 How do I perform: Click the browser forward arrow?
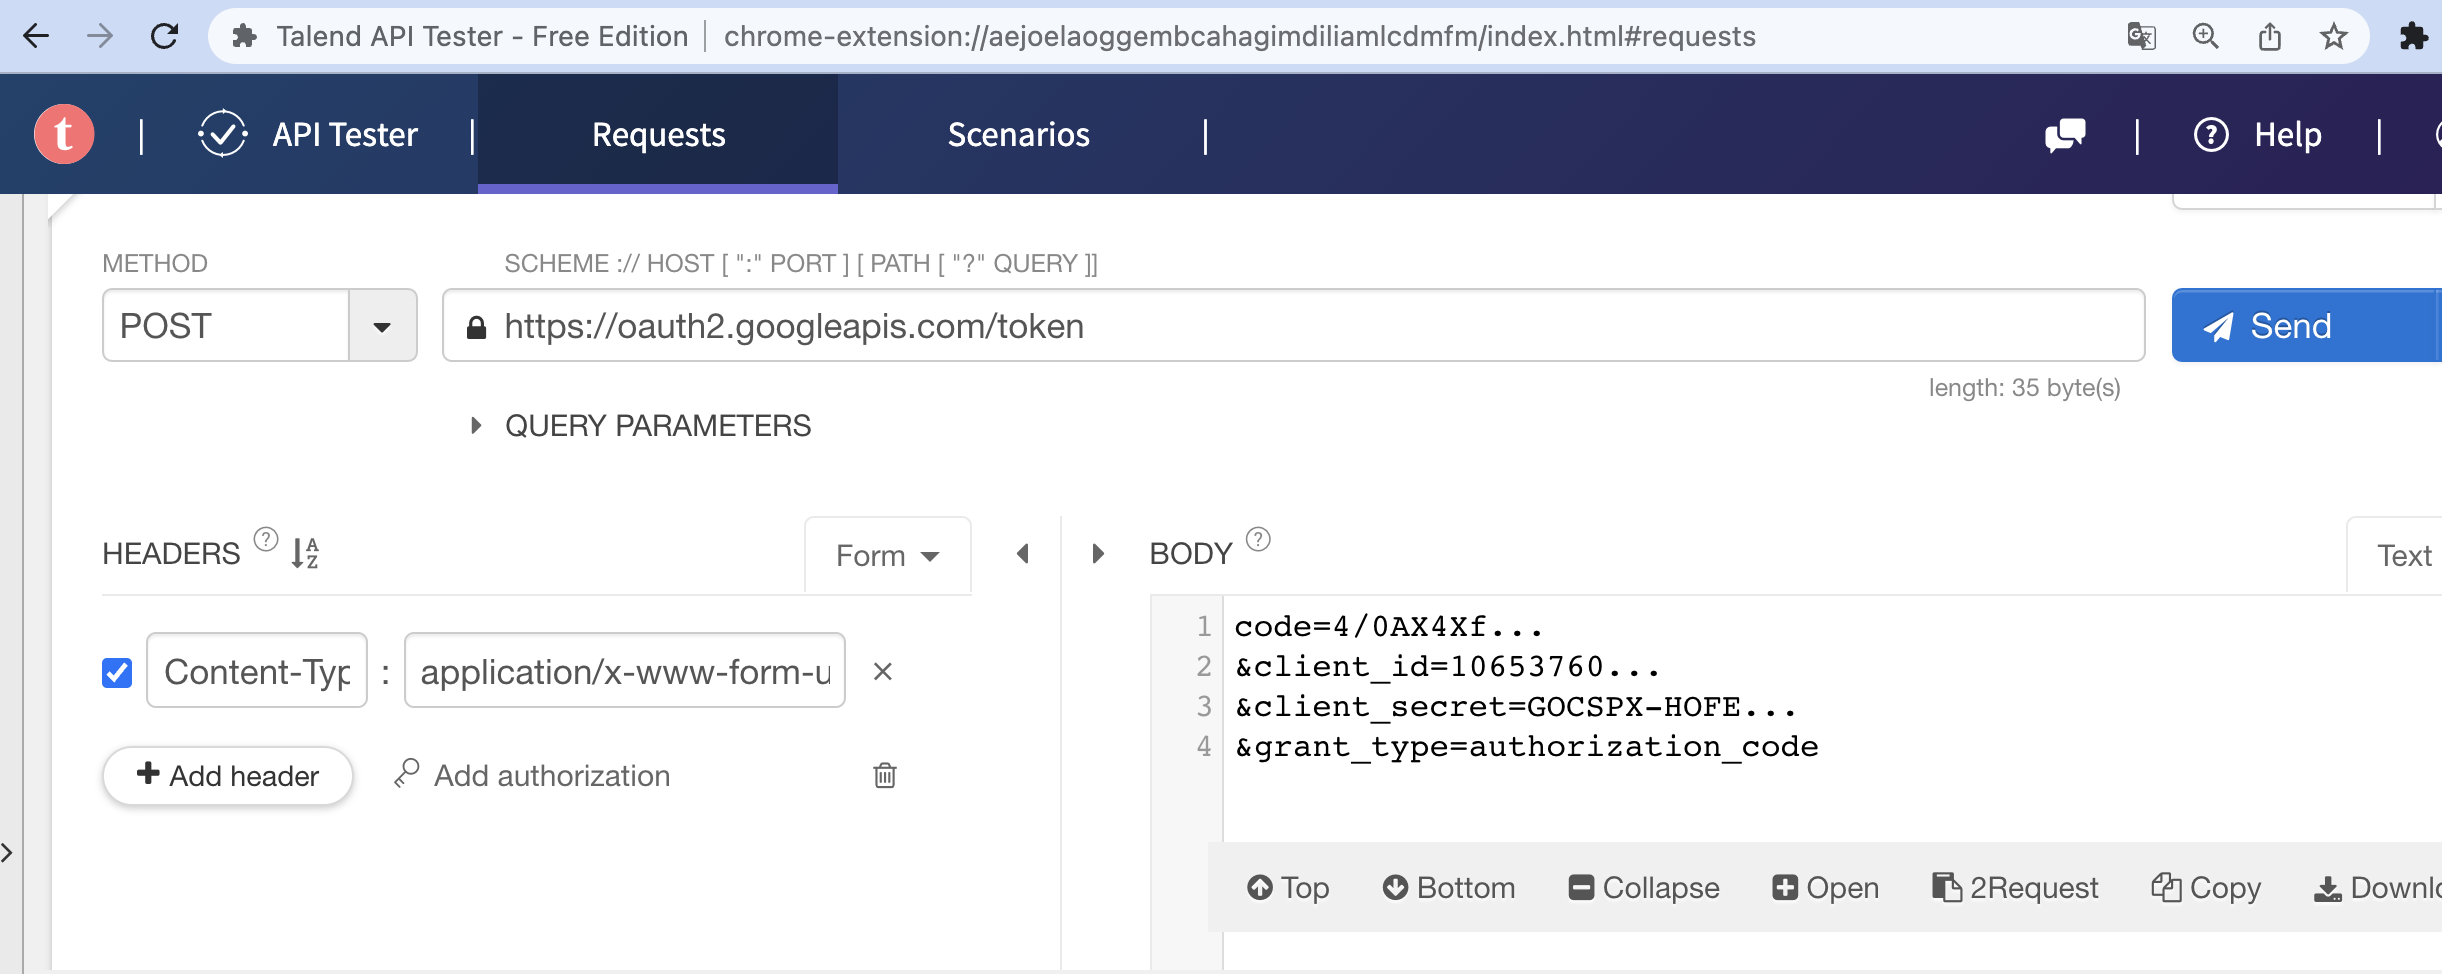pyautogui.click(x=100, y=37)
